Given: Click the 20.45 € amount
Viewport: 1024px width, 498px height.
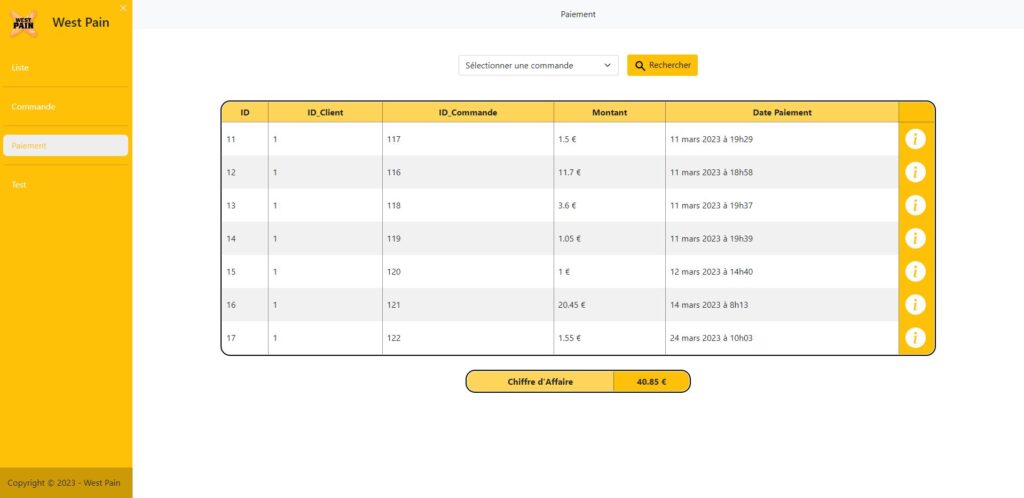Looking at the screenshot, I should point(571,305).
